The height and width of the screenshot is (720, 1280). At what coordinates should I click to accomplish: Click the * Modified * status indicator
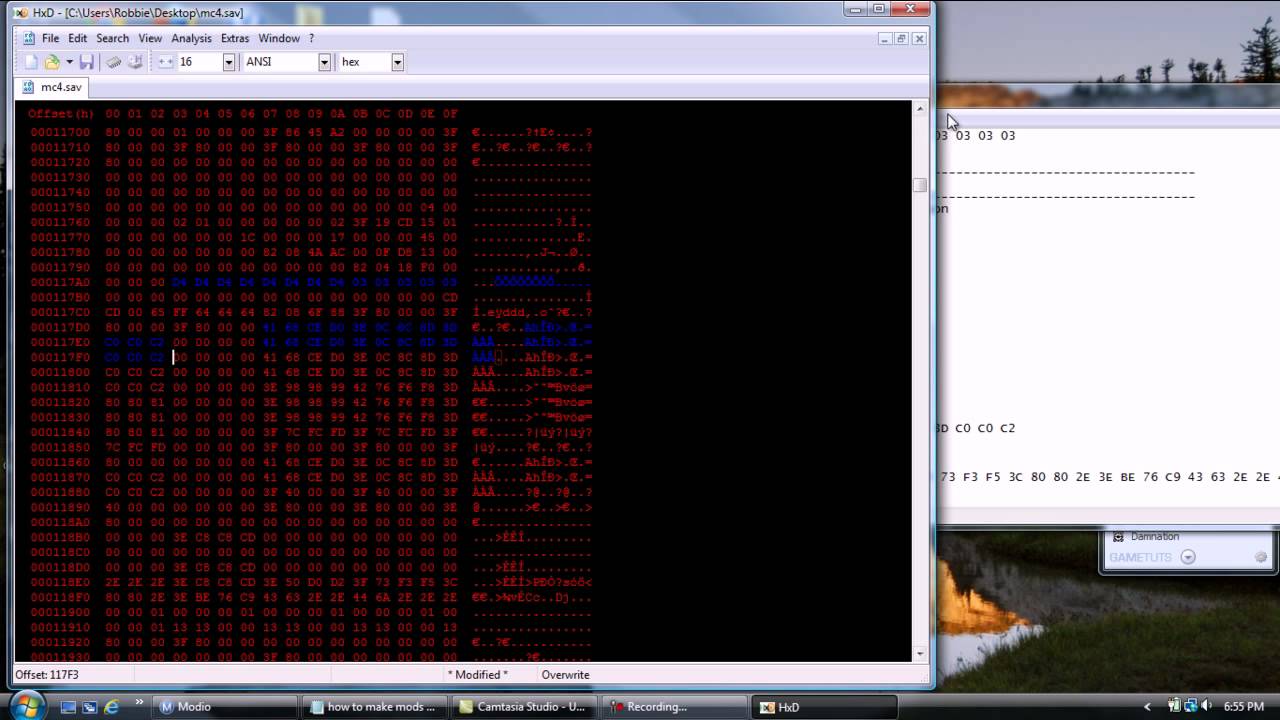tap(478, 675)
